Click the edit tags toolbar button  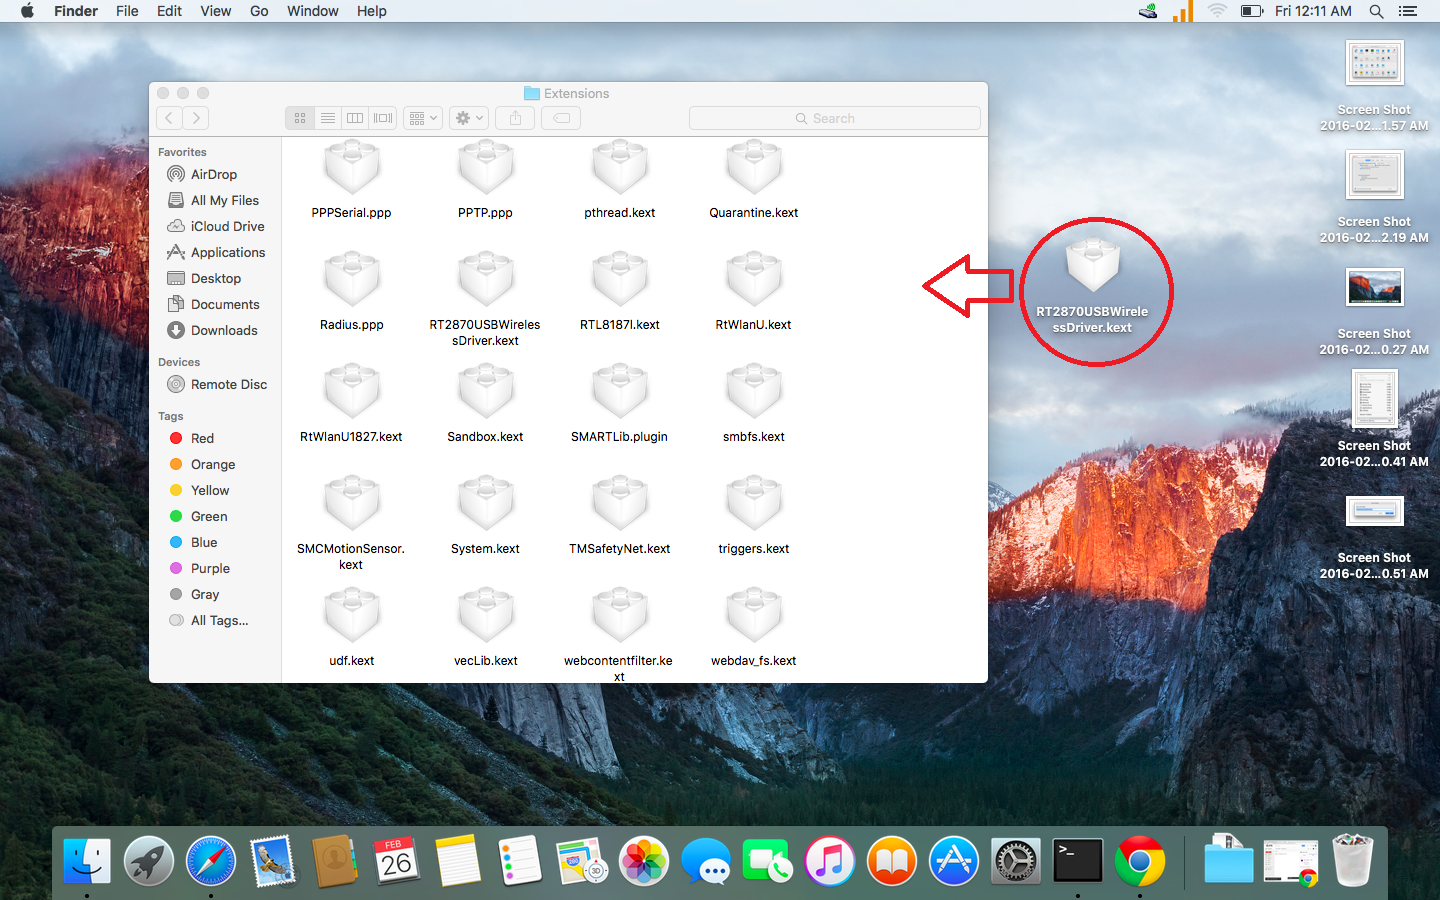pos(562,118)
